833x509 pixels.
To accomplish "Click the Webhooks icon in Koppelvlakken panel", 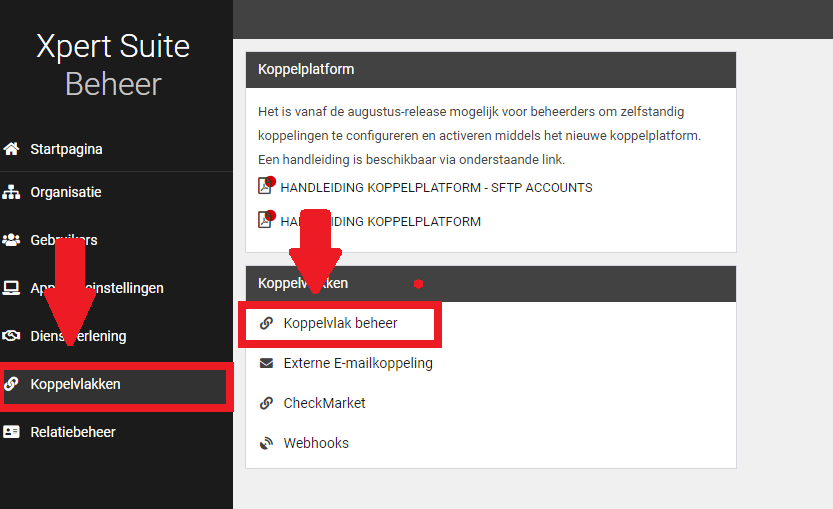I will click(x=266, y=443).
